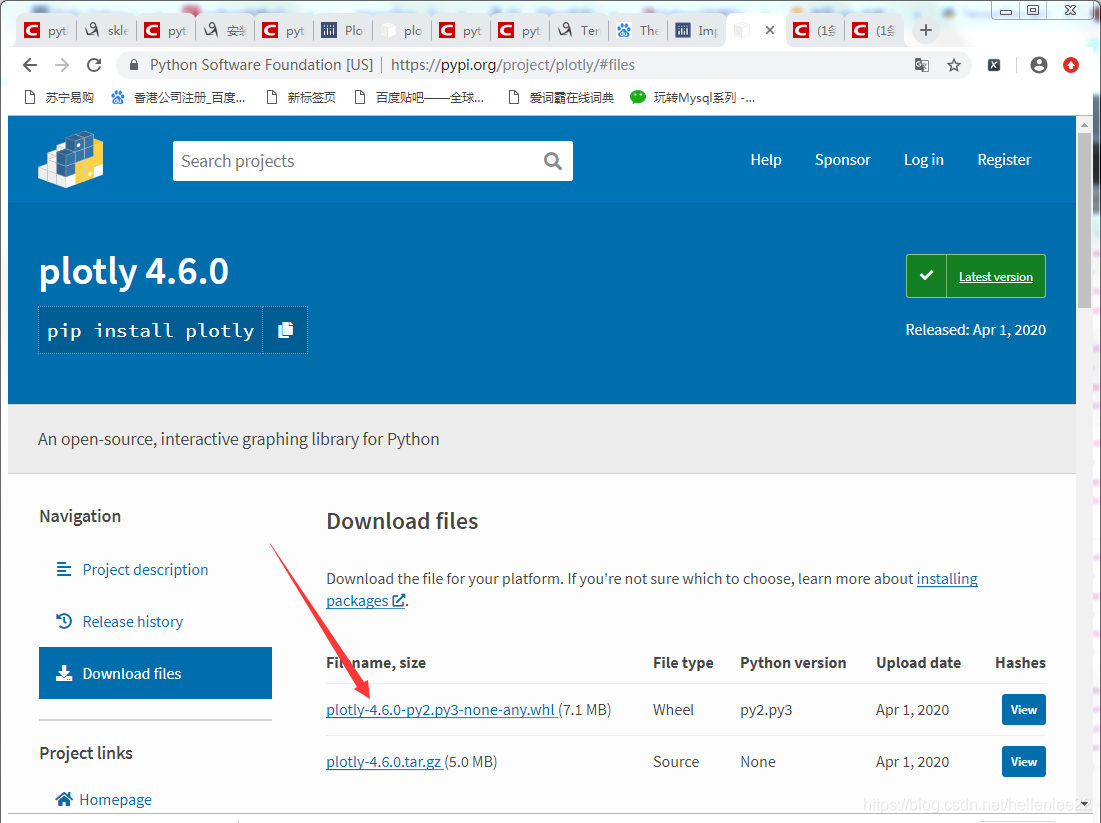Image resolution: width=1101 pixels, height=823 pixels.
Task: Click the search magnifier icon
Action: coord(553,161)
